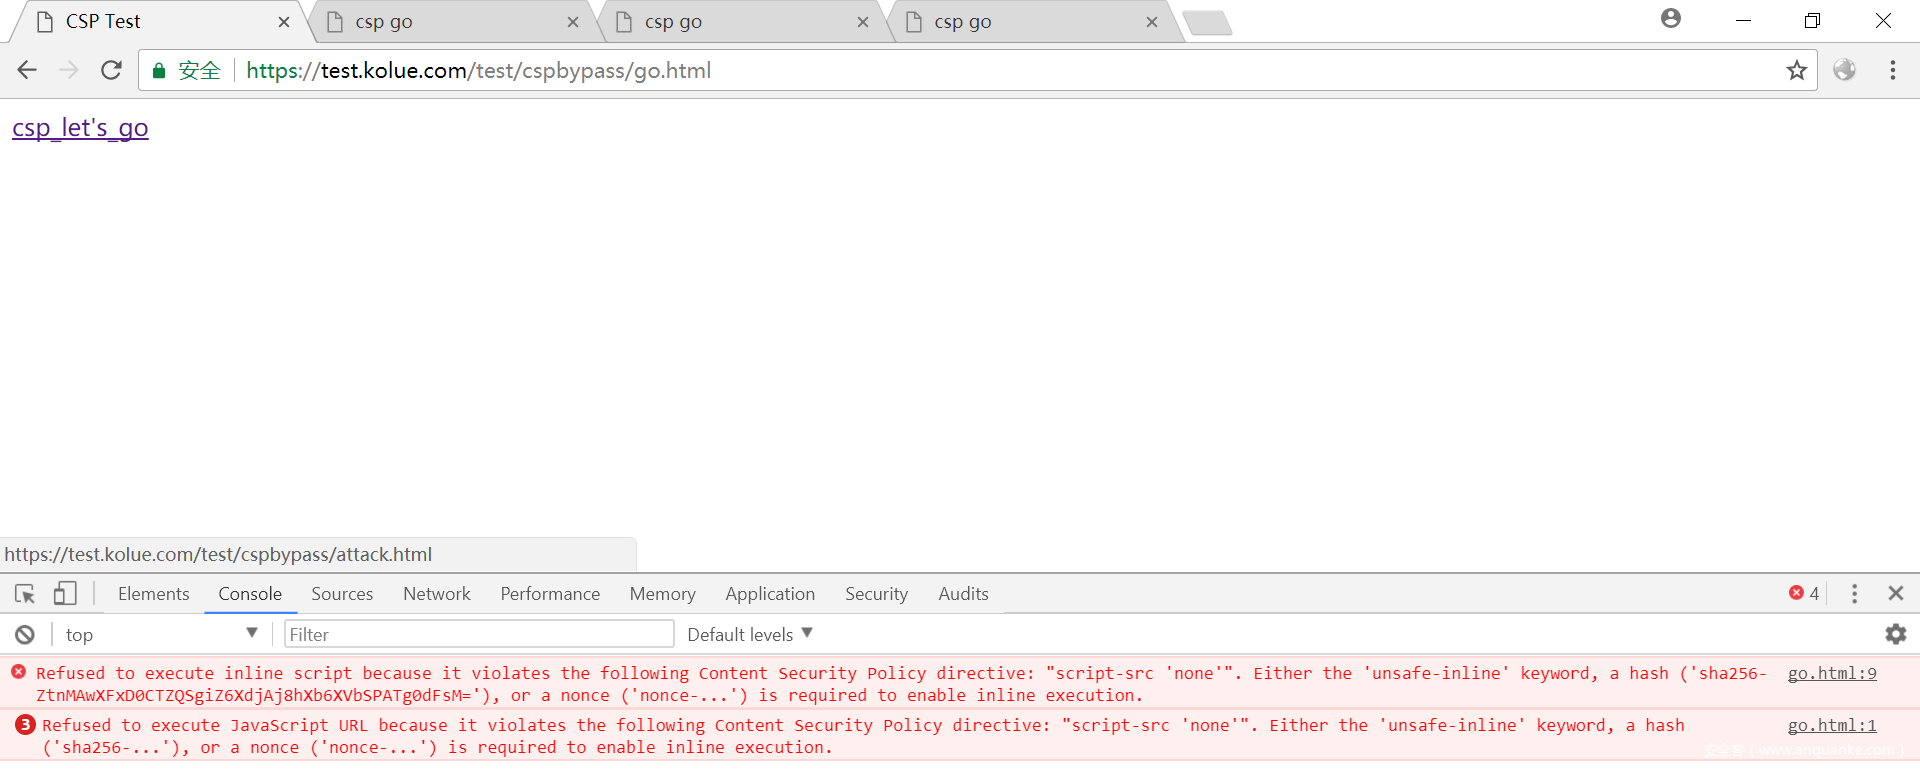Open the Sources panel

point(342,594)
